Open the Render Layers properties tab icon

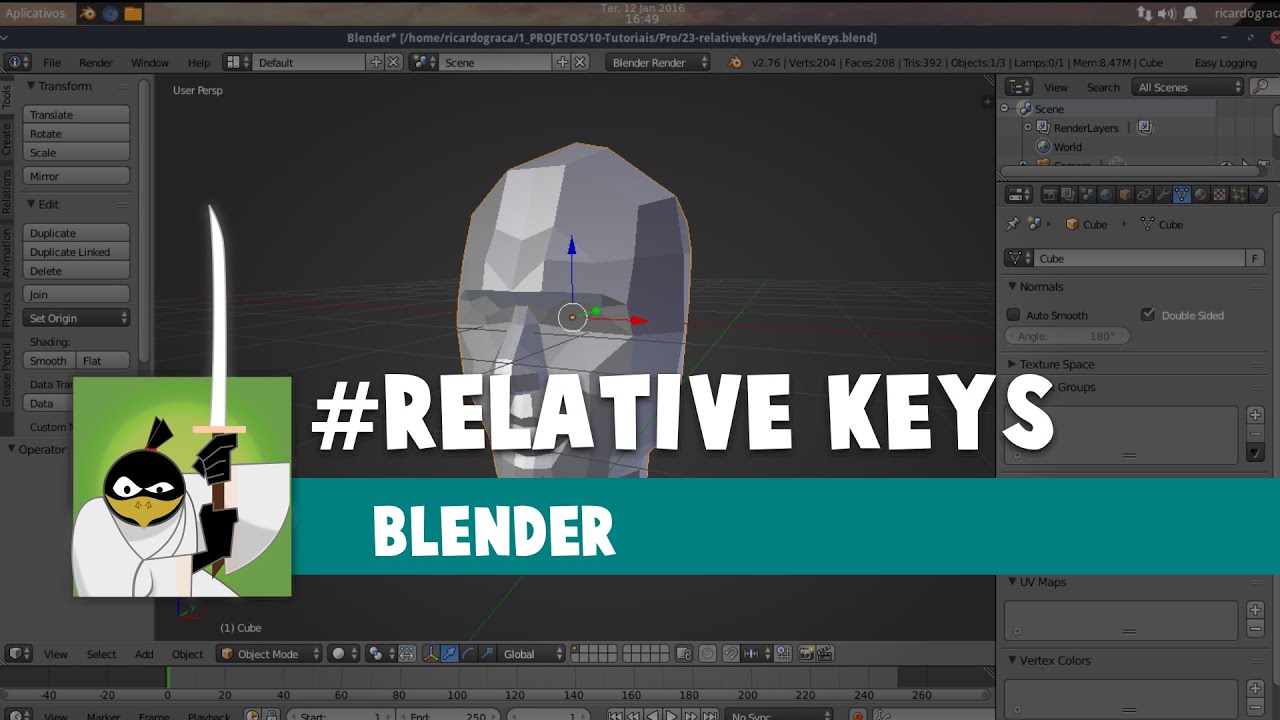click(x=1068, y=195)
